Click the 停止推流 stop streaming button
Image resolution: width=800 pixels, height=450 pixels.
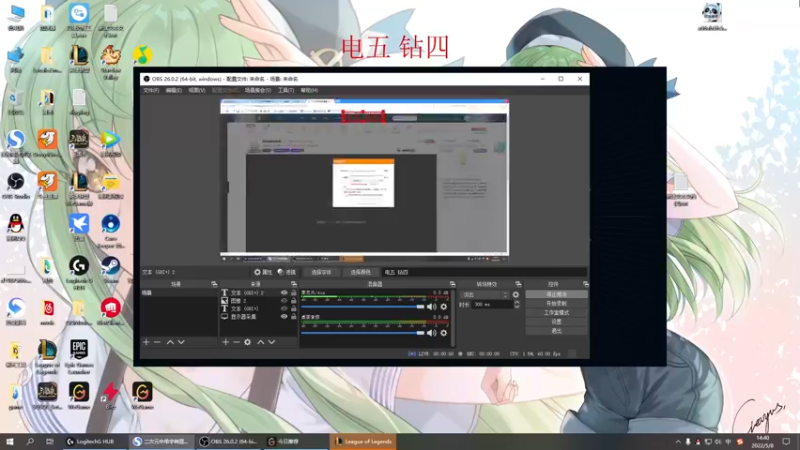pos(556,294)
